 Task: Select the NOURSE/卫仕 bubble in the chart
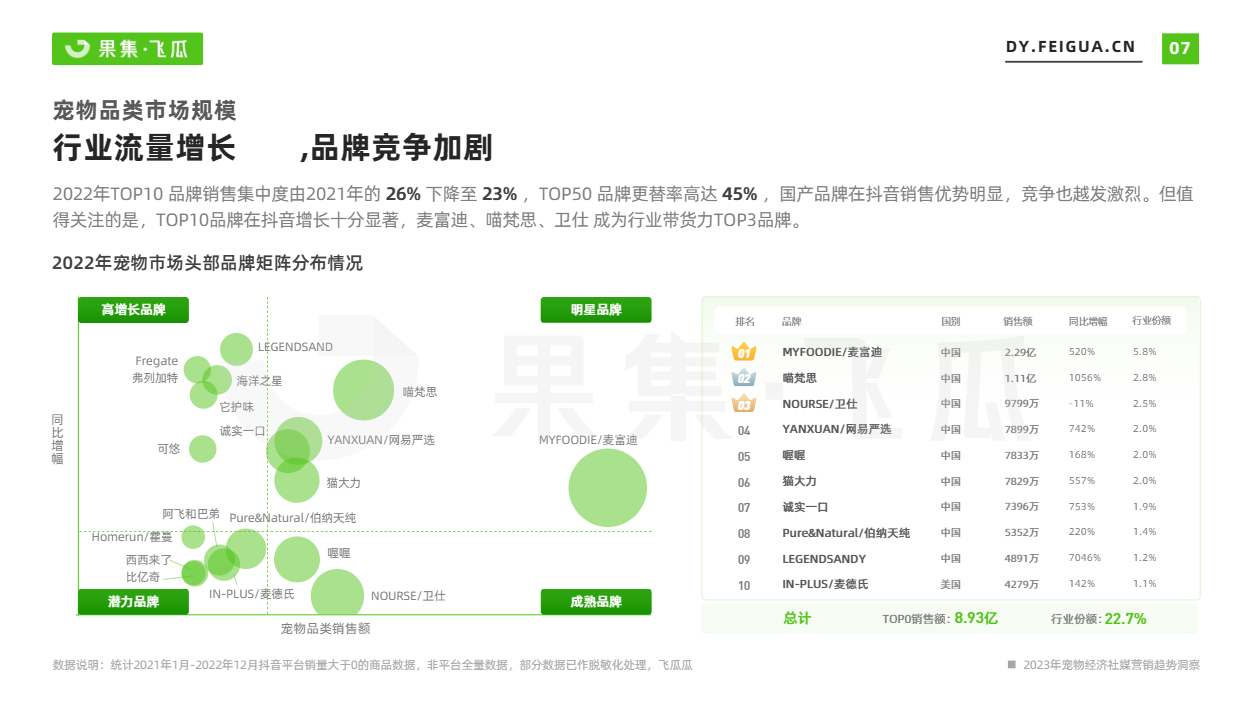tap(337, 595)
